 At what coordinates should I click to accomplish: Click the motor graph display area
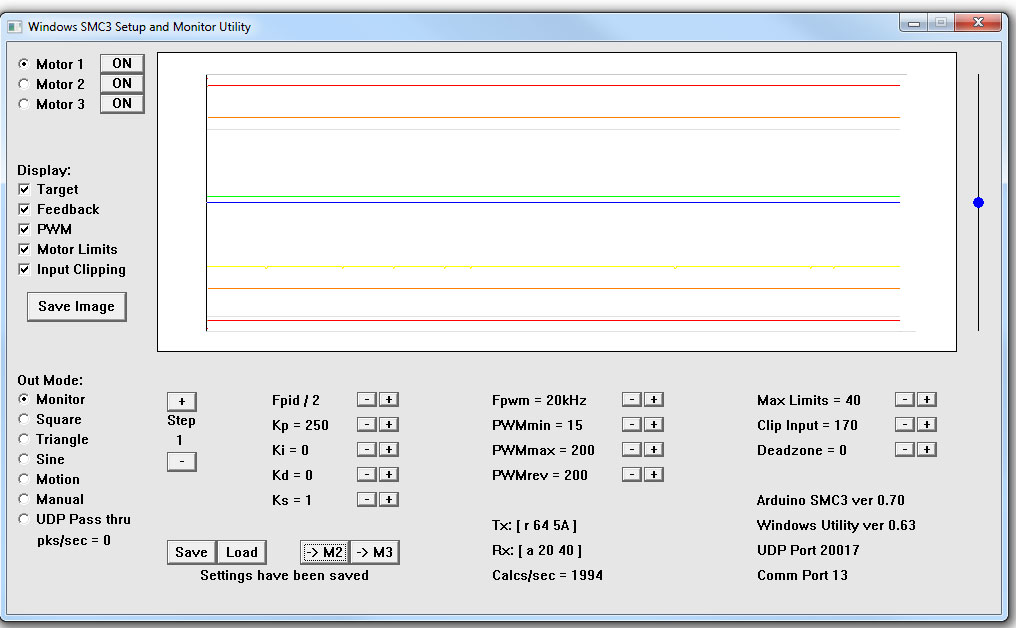557,202
